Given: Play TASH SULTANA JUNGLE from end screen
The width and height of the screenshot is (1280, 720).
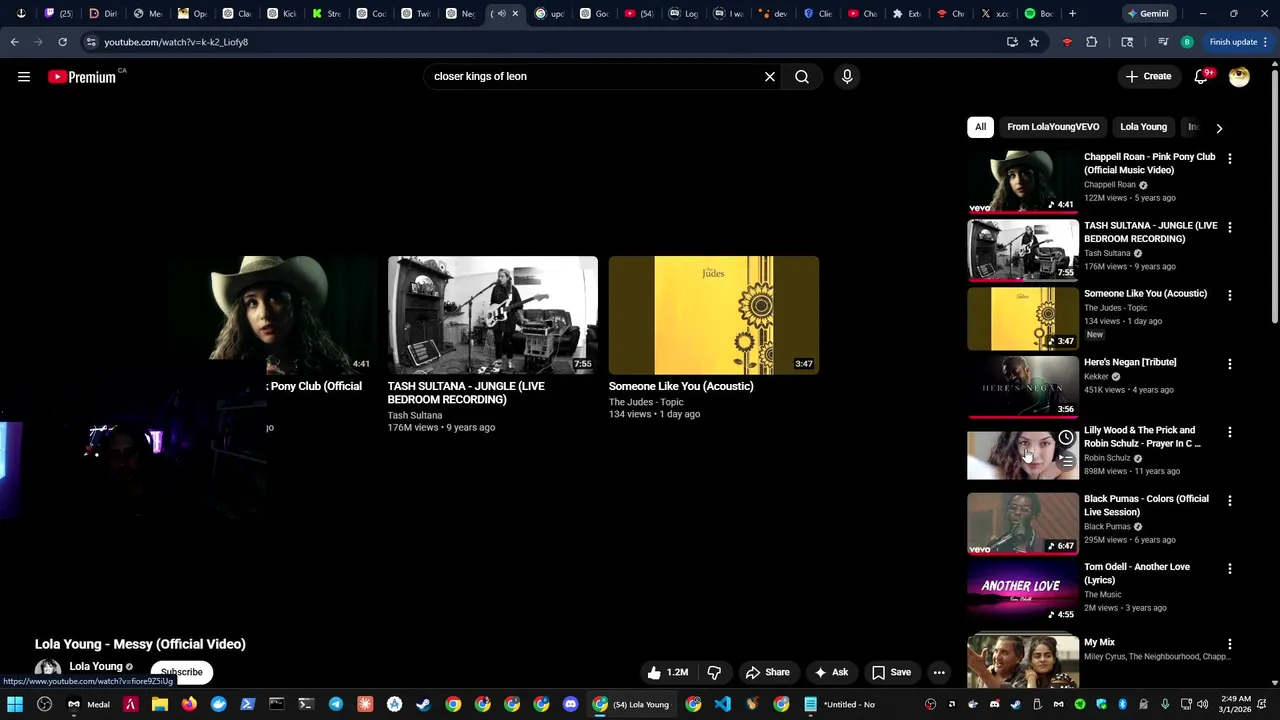Looking at the screenshot, I should (493, 315).
